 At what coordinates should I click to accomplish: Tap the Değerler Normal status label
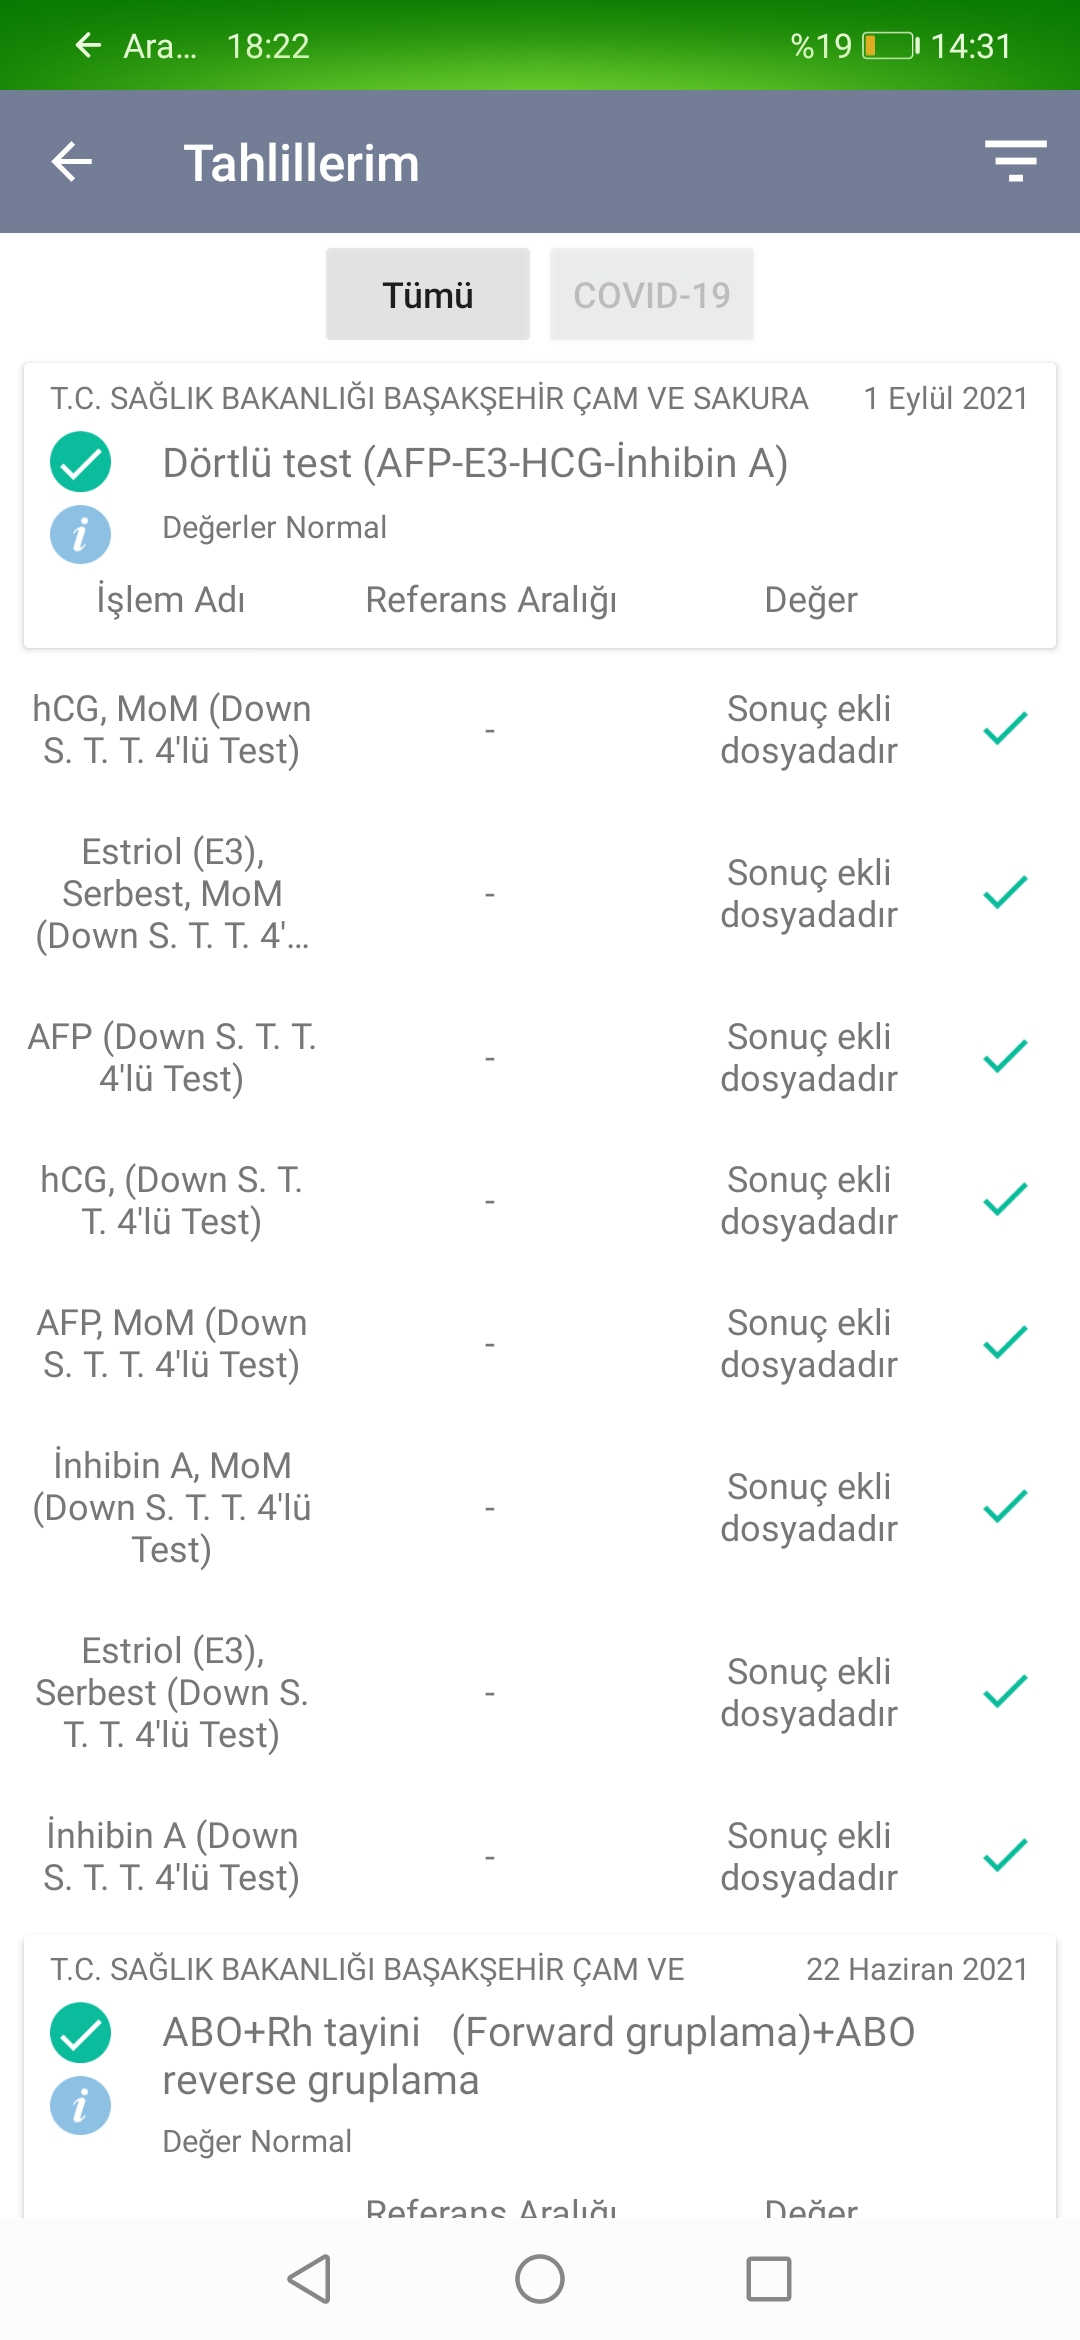point(274,527)
